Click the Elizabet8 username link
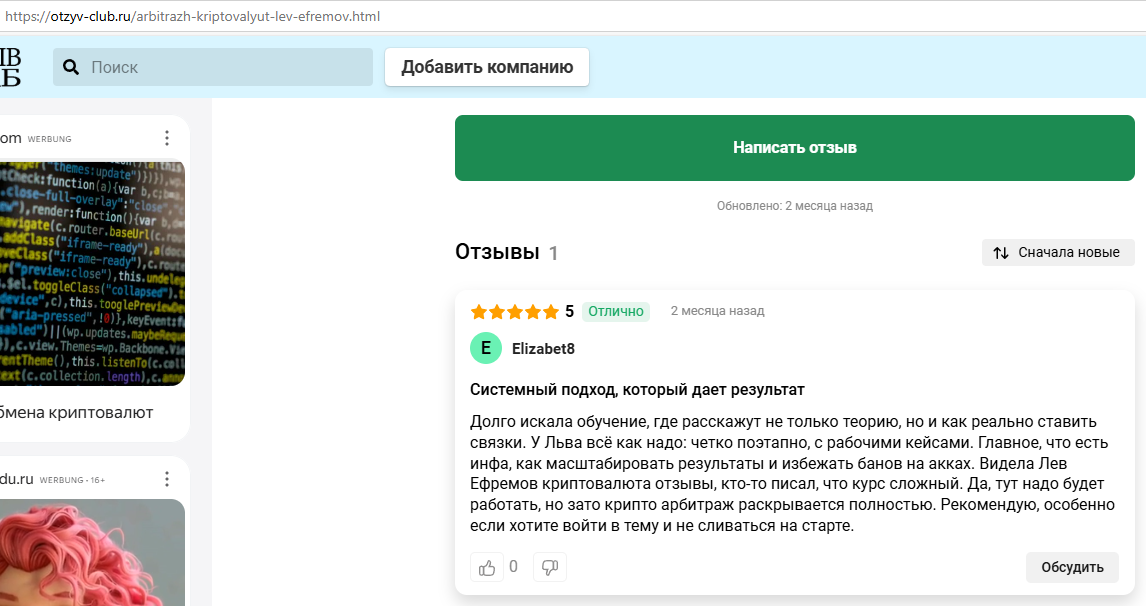Image resolution: width=1146 pixels, height=606 pixels. (x=543, y=349)
